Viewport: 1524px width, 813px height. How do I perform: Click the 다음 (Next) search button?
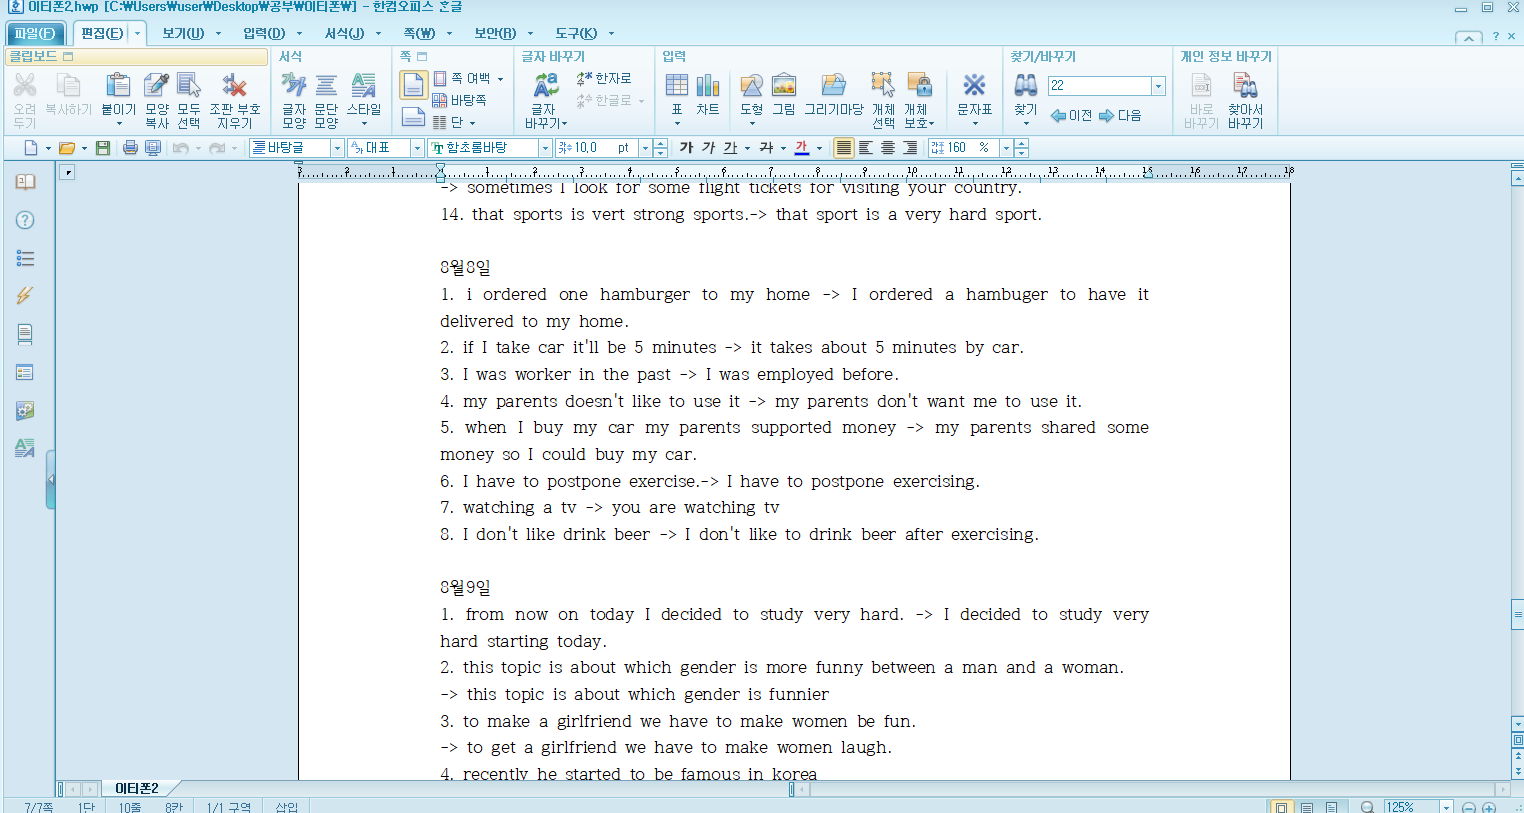coord(1120,116)
